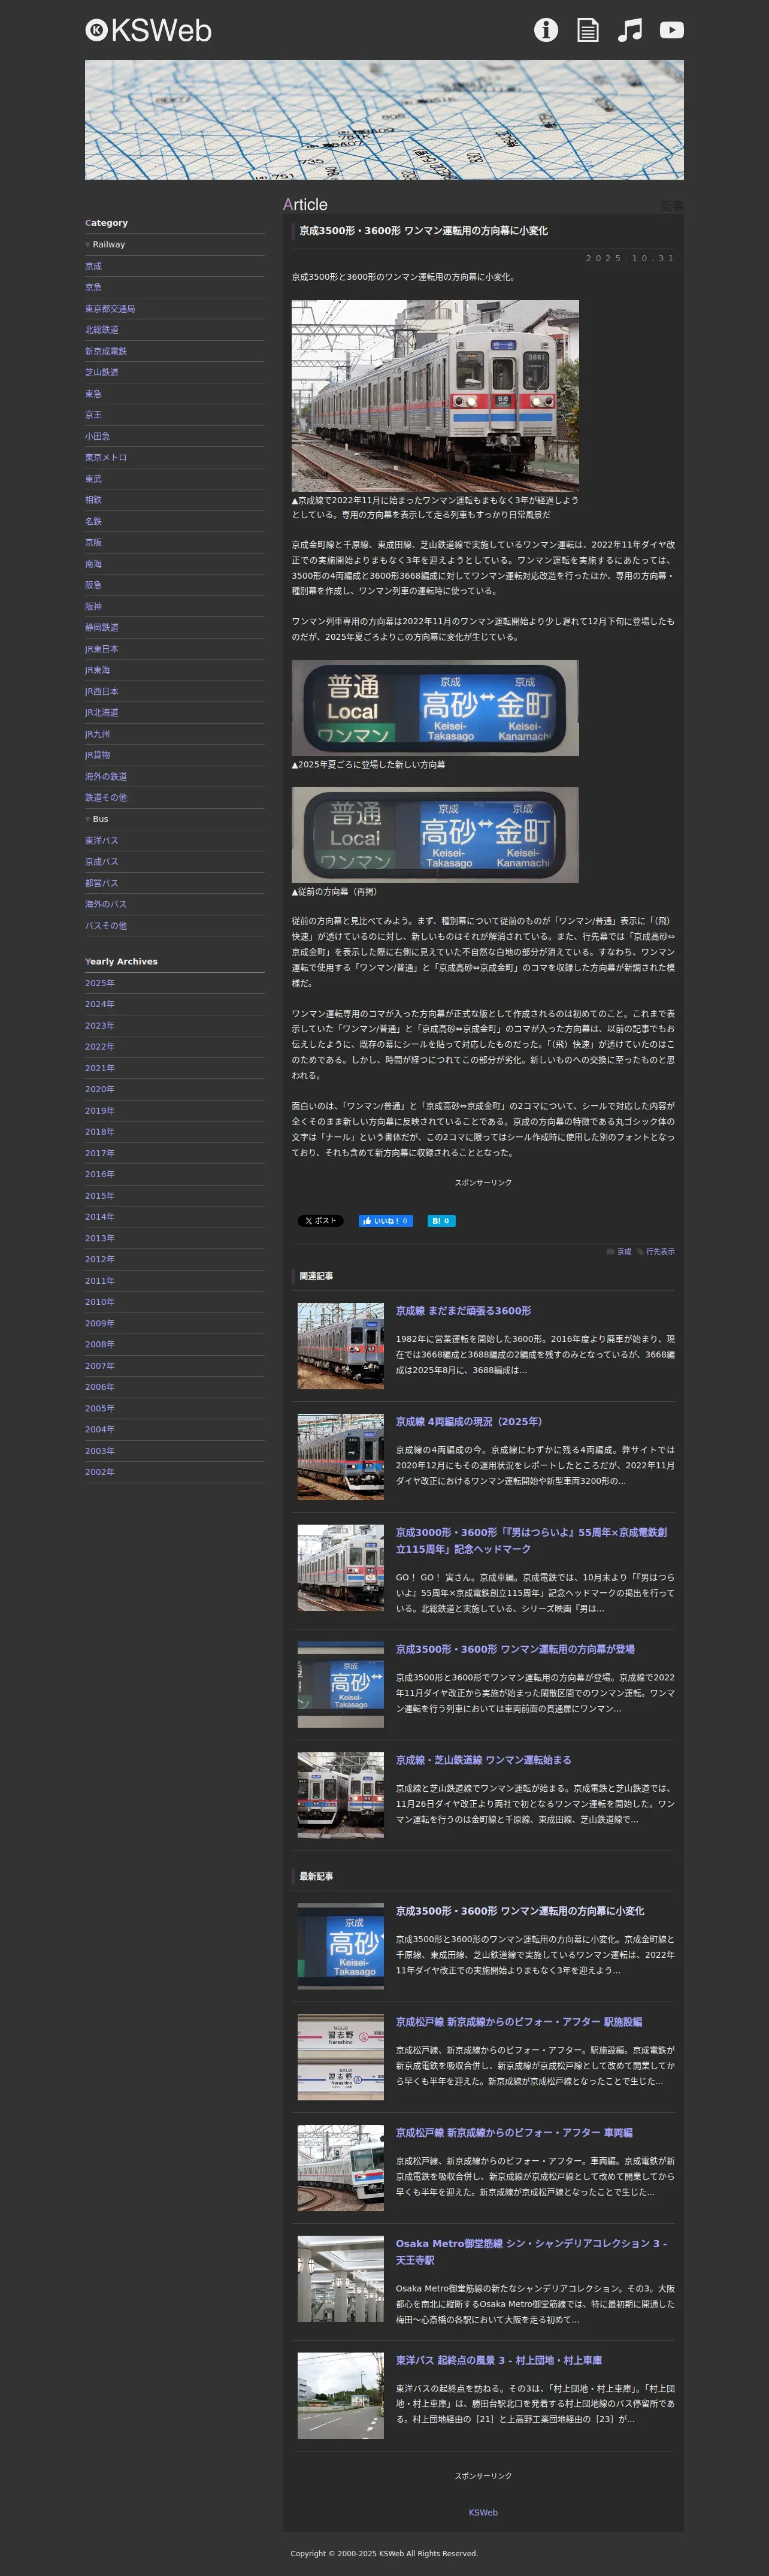Open the 2025年 yearly archive
The width and height of the screenshot is (769, 2576).
coord(100,983)
